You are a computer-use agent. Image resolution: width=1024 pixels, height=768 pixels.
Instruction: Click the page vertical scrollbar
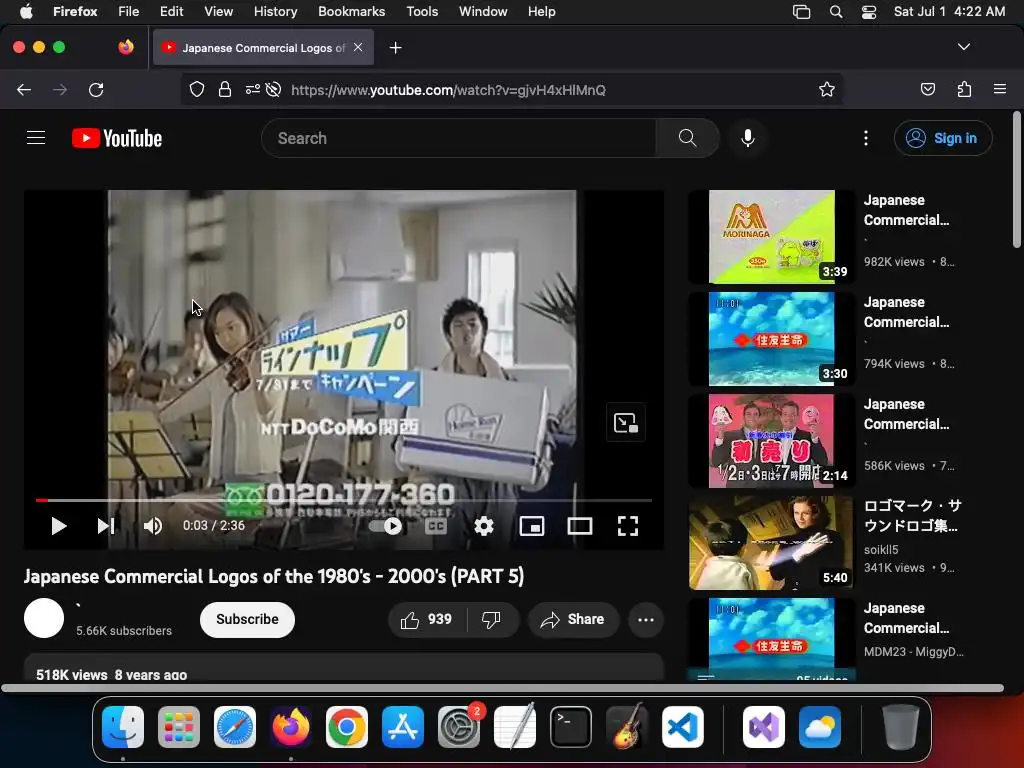pyautogui.click(x=1016, y=180)
